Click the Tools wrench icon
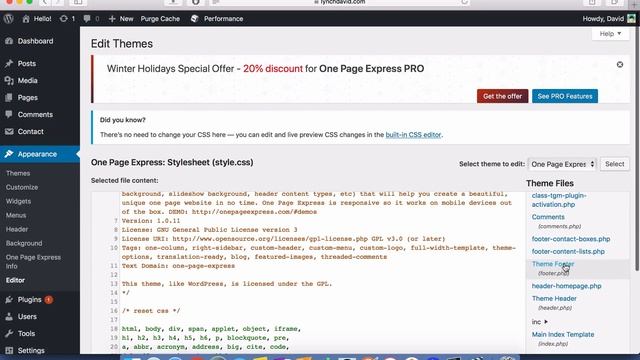 (x=9, y=333)
